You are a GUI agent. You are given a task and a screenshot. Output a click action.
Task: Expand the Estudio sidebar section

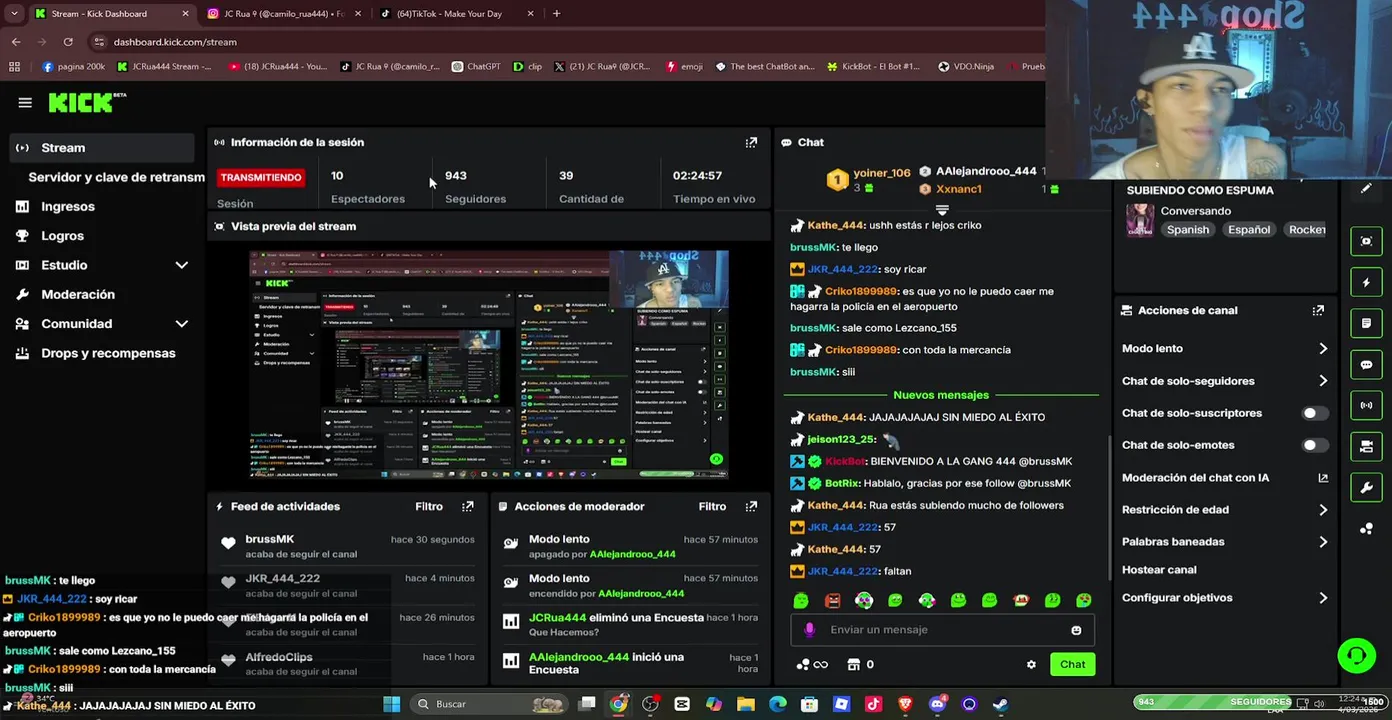click(181, 265)
